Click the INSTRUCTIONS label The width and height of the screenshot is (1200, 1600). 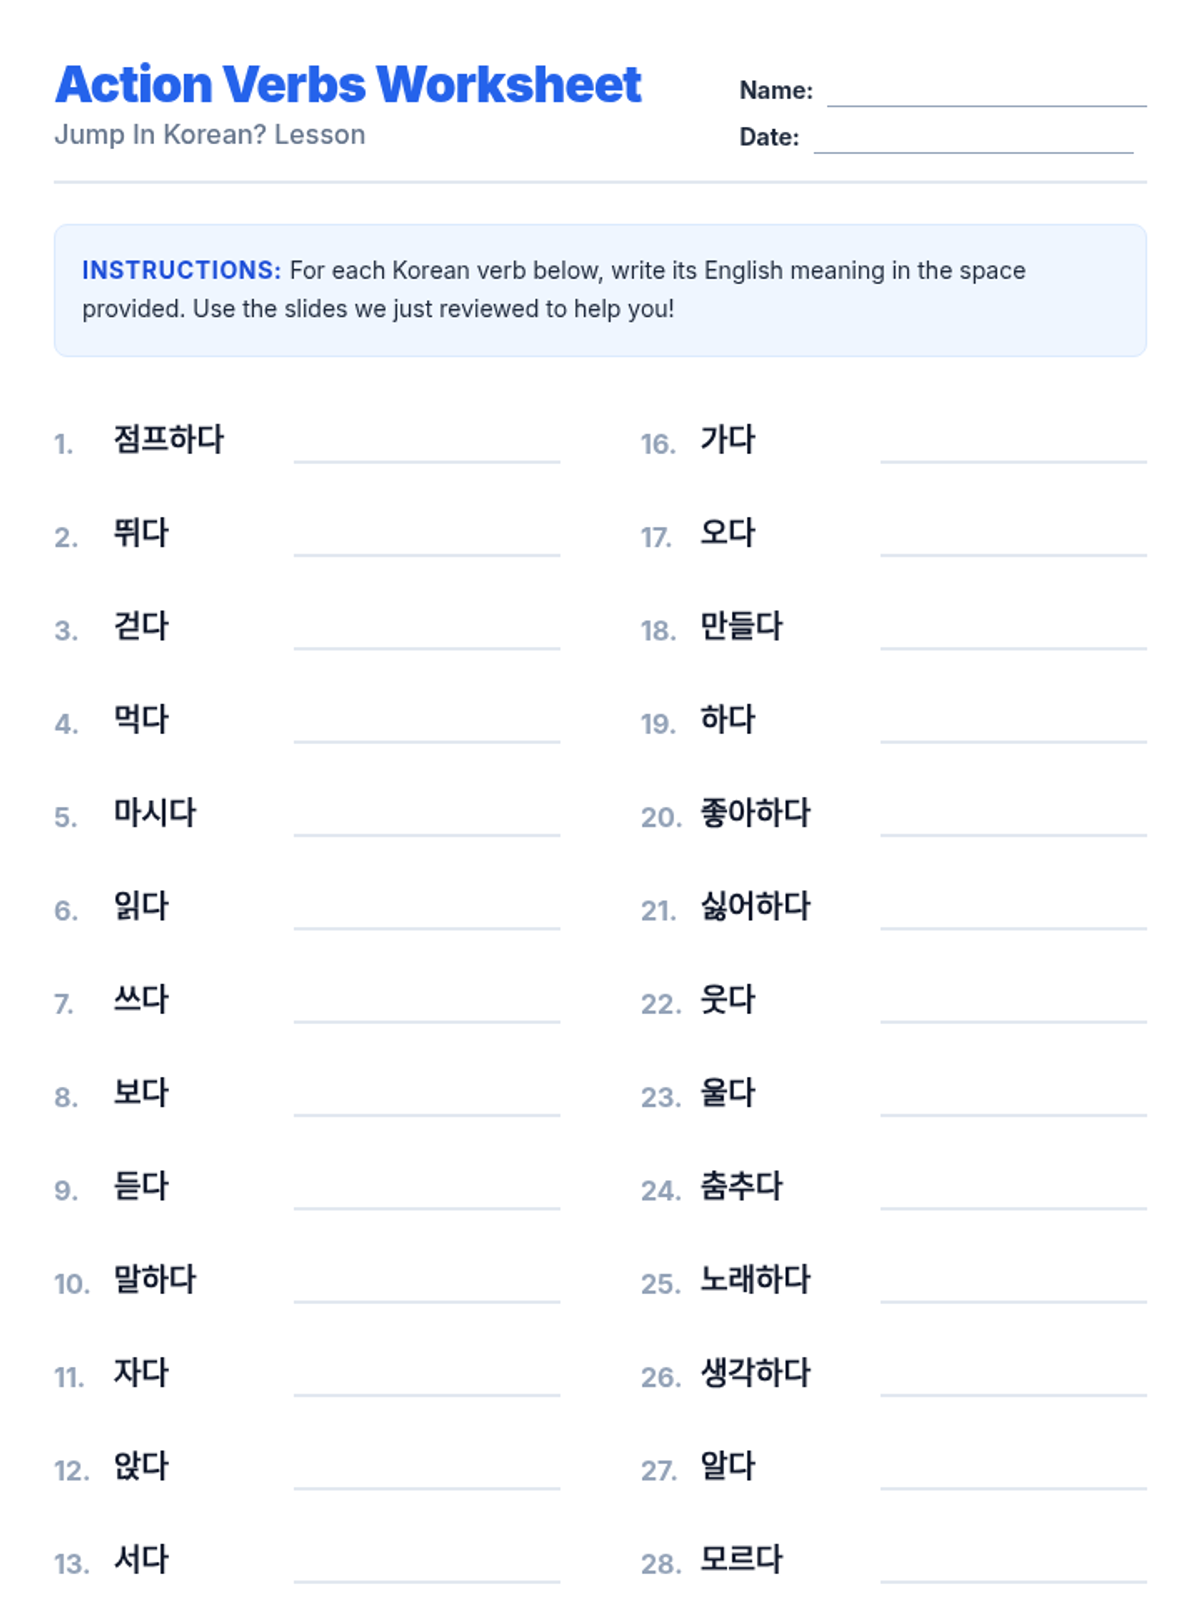(182, 270)
